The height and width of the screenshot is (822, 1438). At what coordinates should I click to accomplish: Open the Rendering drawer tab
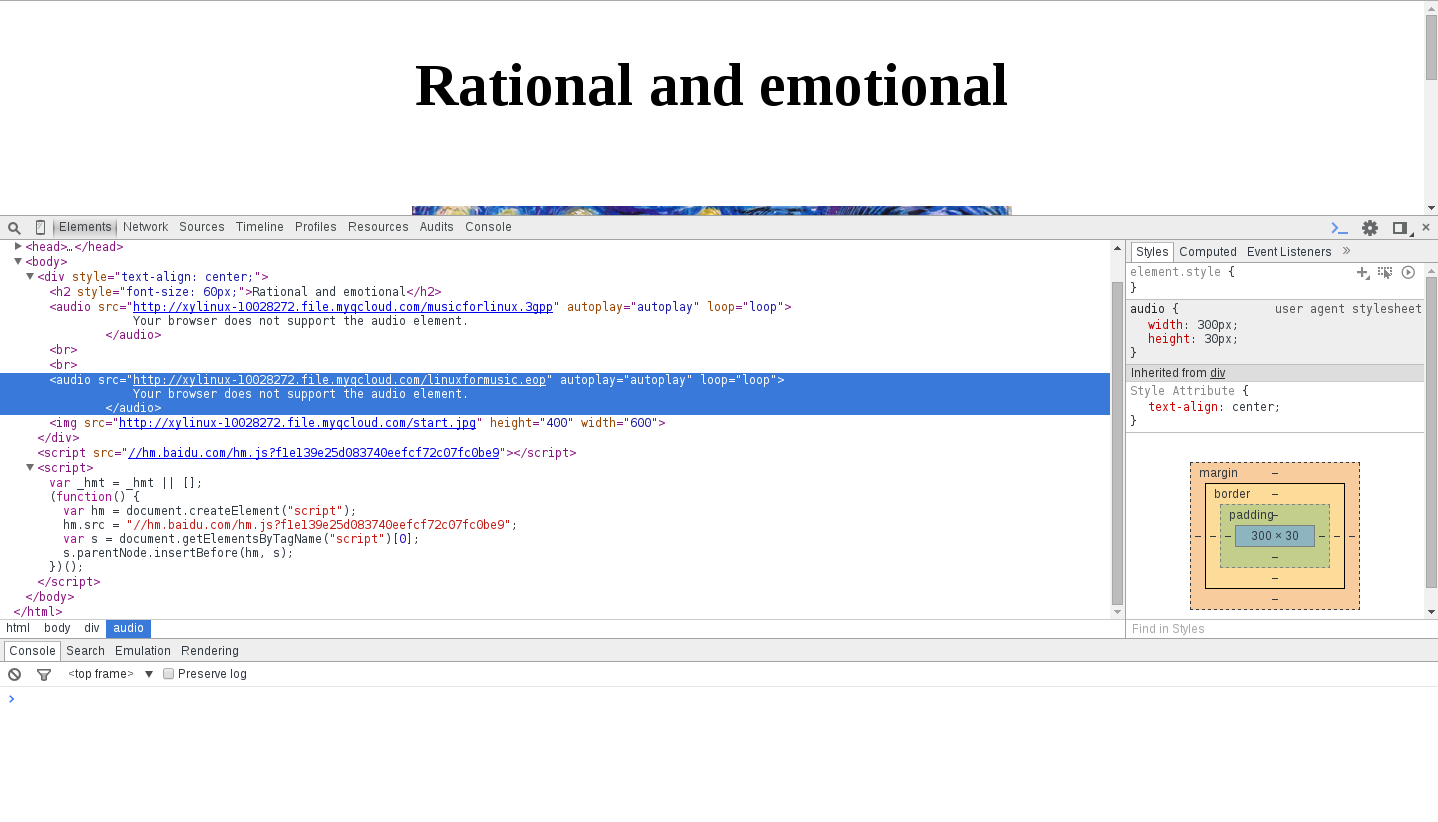point(210,651)
